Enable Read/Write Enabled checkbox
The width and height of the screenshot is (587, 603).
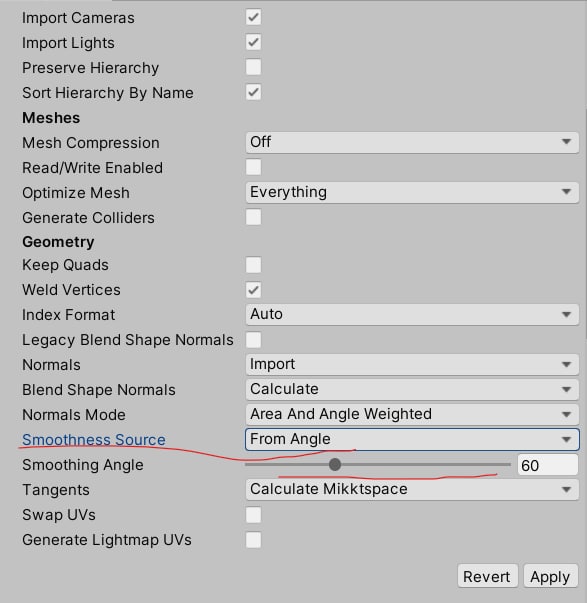point(253,167)
